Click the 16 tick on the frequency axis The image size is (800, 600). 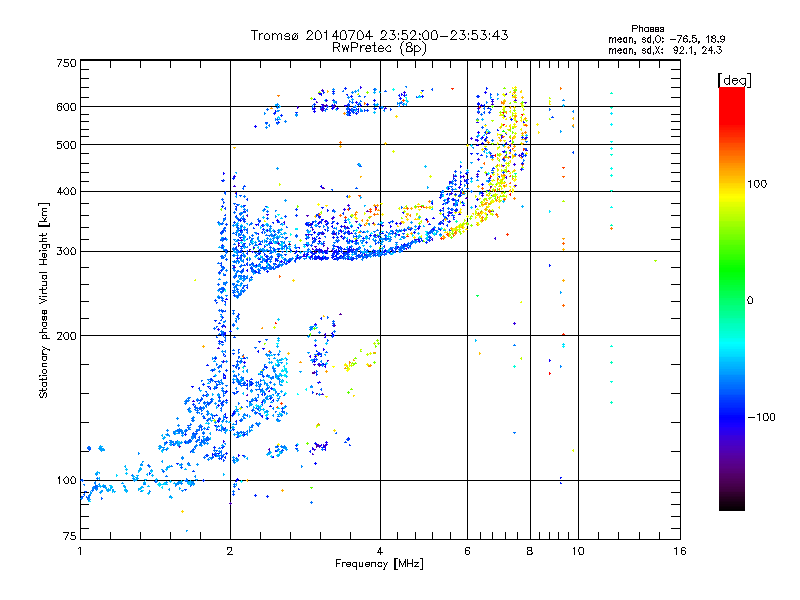pyautogui.click(x=679, y=552)
